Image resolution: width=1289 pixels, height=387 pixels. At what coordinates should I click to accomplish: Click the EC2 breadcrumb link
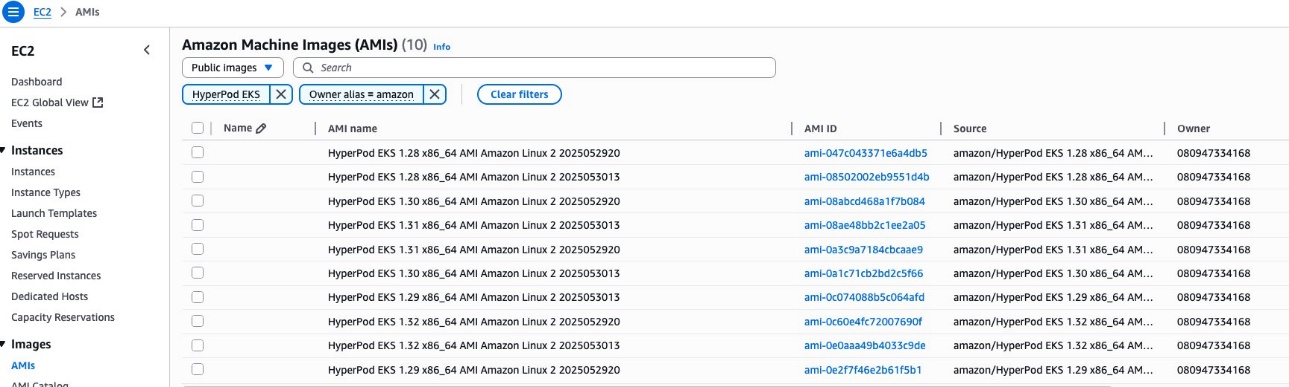42,11
